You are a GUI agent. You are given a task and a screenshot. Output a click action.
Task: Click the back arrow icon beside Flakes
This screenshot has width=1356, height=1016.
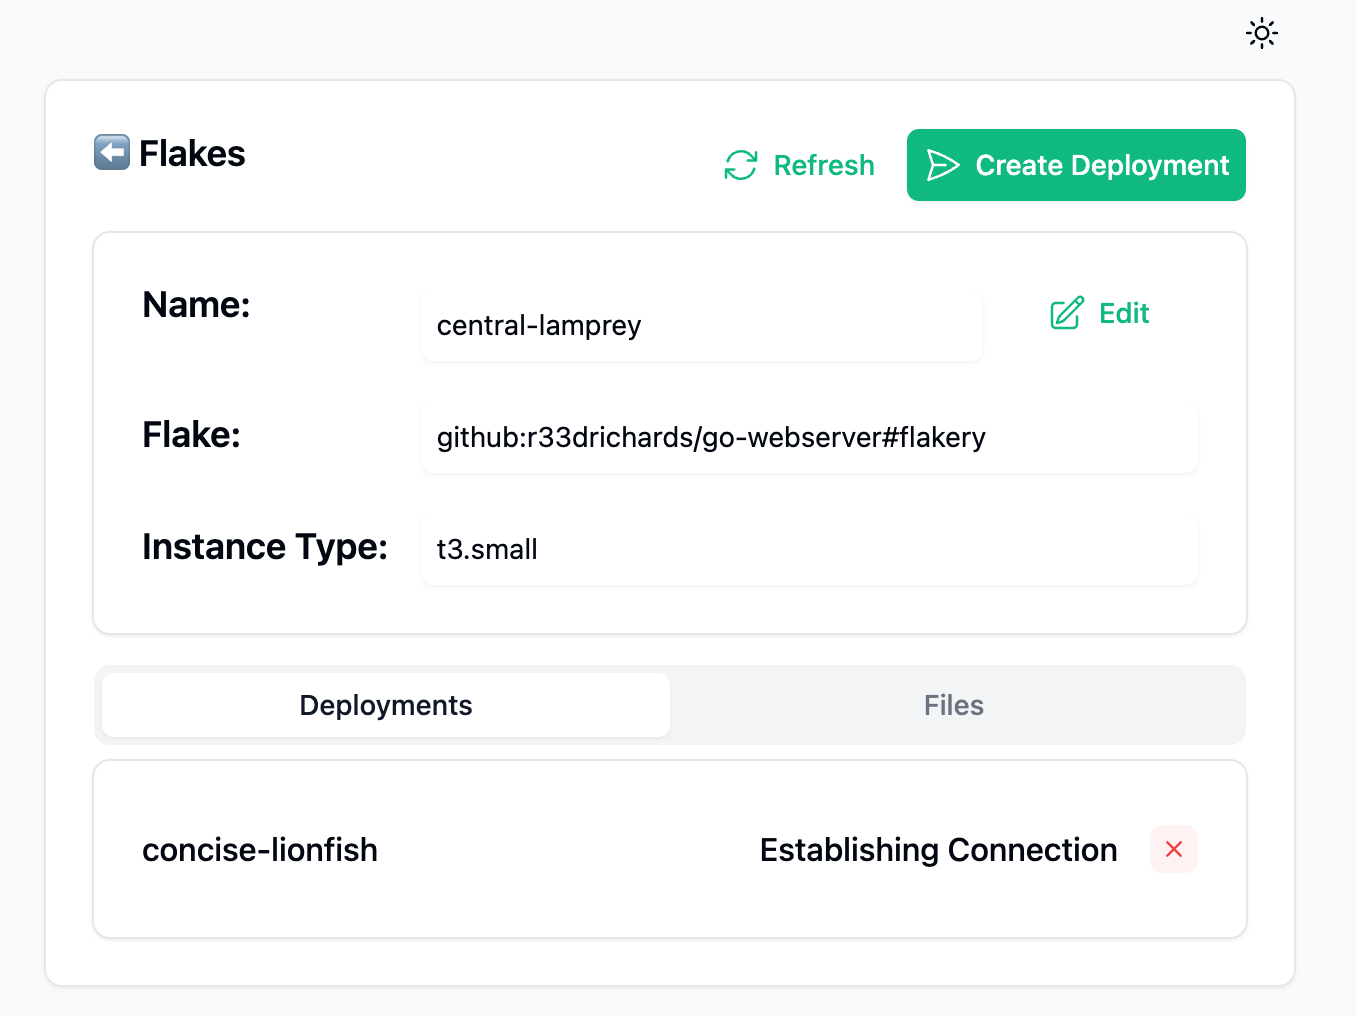tap(112, 153)
